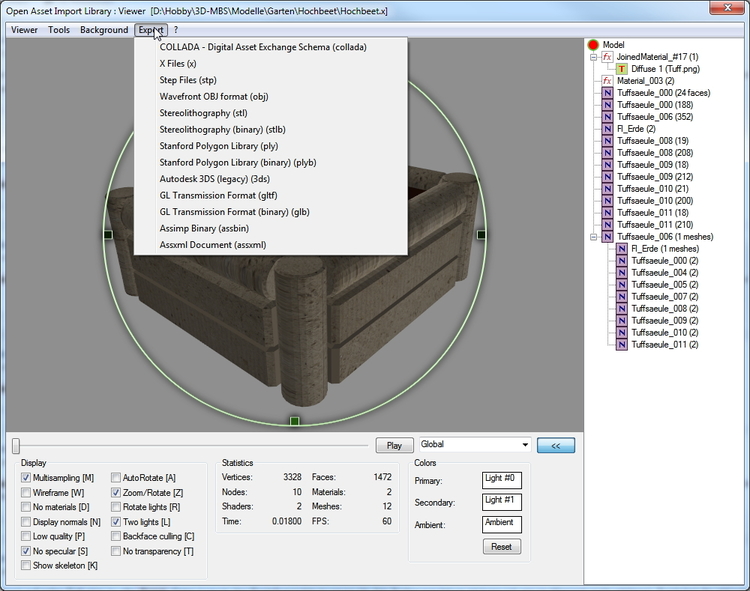Viewport: 750px width, 591px height.
Task: Open the Background menu
Action: pyautogui.click(x=104, y=30)
